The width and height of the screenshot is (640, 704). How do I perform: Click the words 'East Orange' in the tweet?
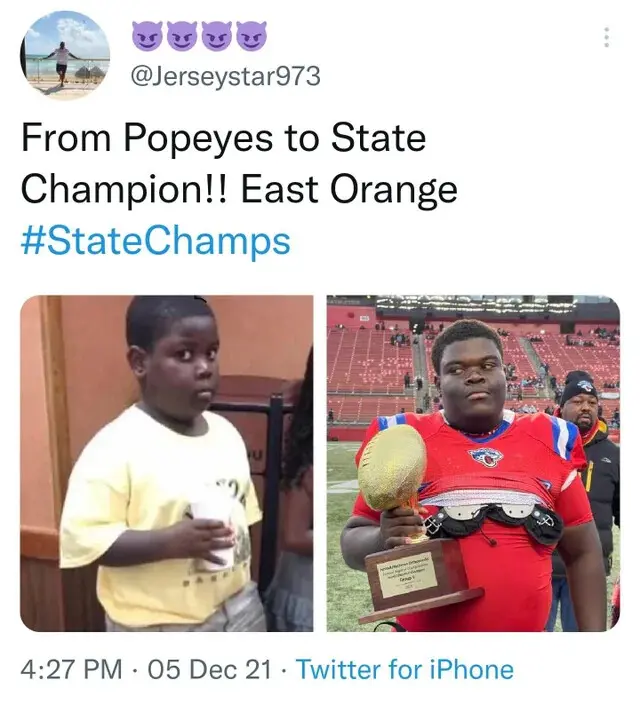[349, 189]
